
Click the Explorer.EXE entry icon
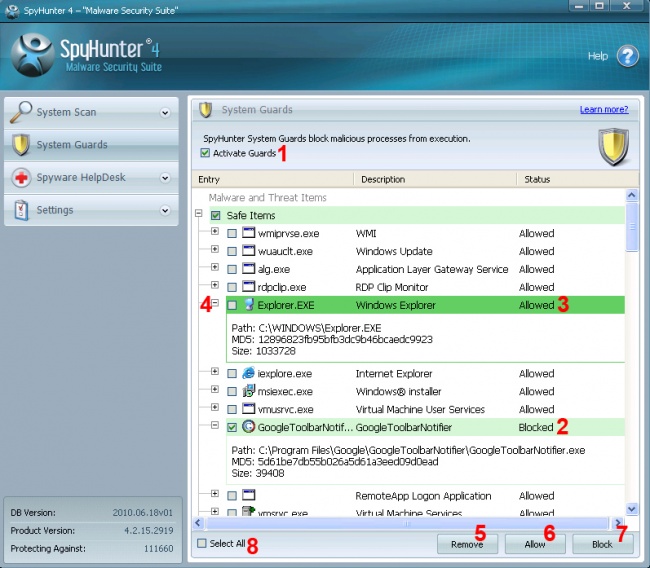(x=249, y=305)
